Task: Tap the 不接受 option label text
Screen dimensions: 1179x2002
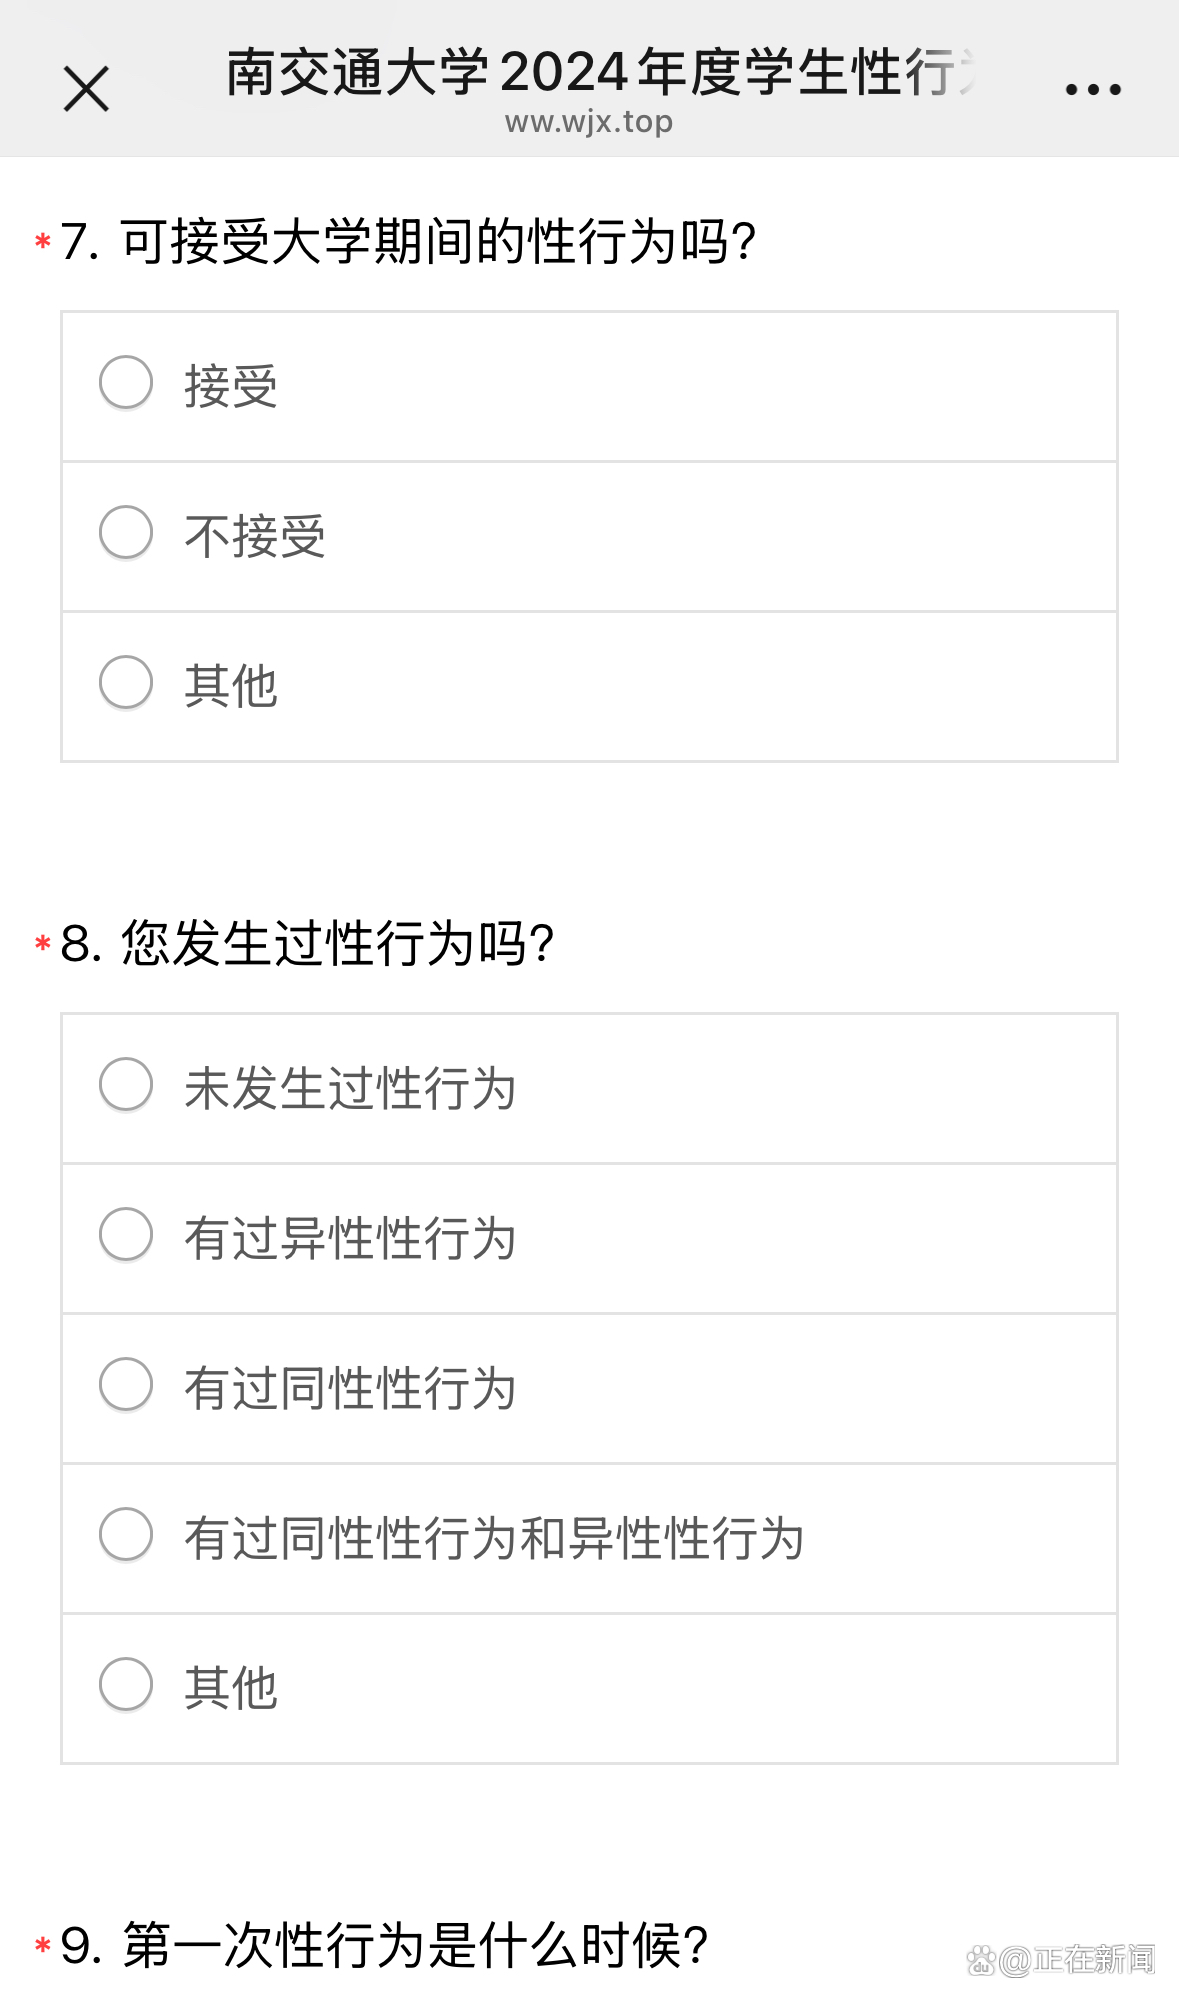Action: click(x=255, y=537)
